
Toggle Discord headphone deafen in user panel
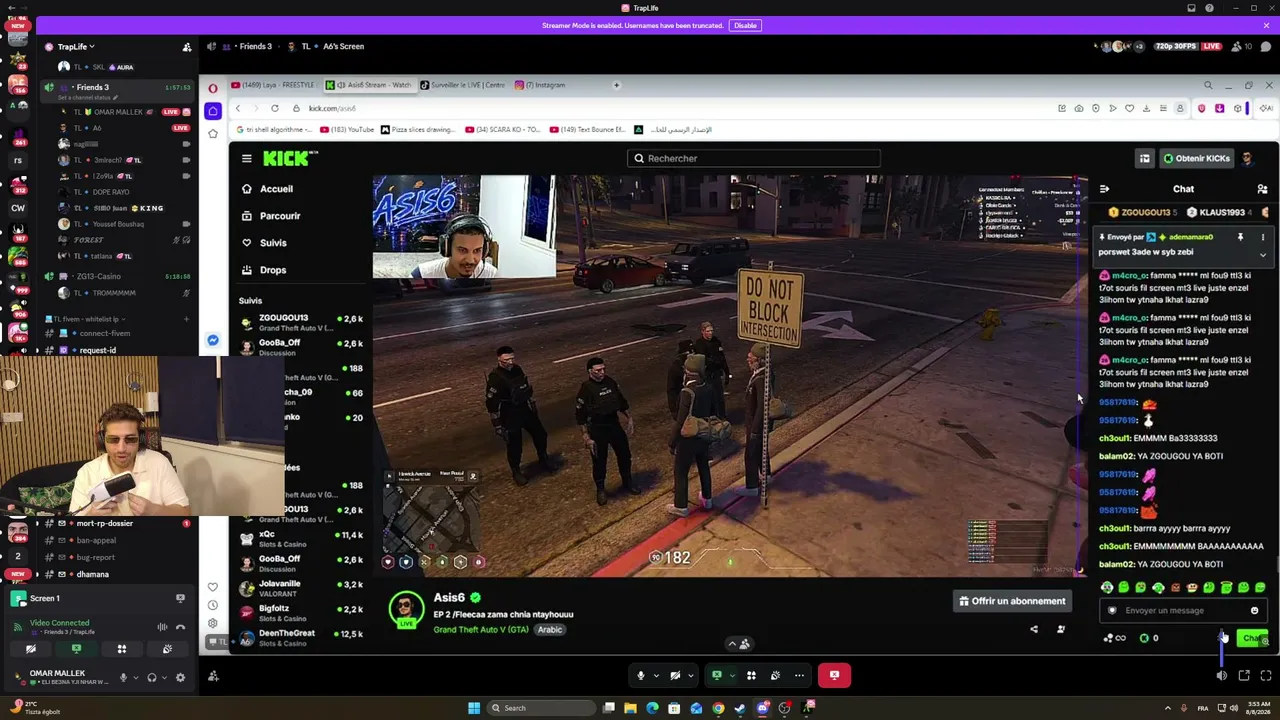pyautogui.click(x=152, y=677)
